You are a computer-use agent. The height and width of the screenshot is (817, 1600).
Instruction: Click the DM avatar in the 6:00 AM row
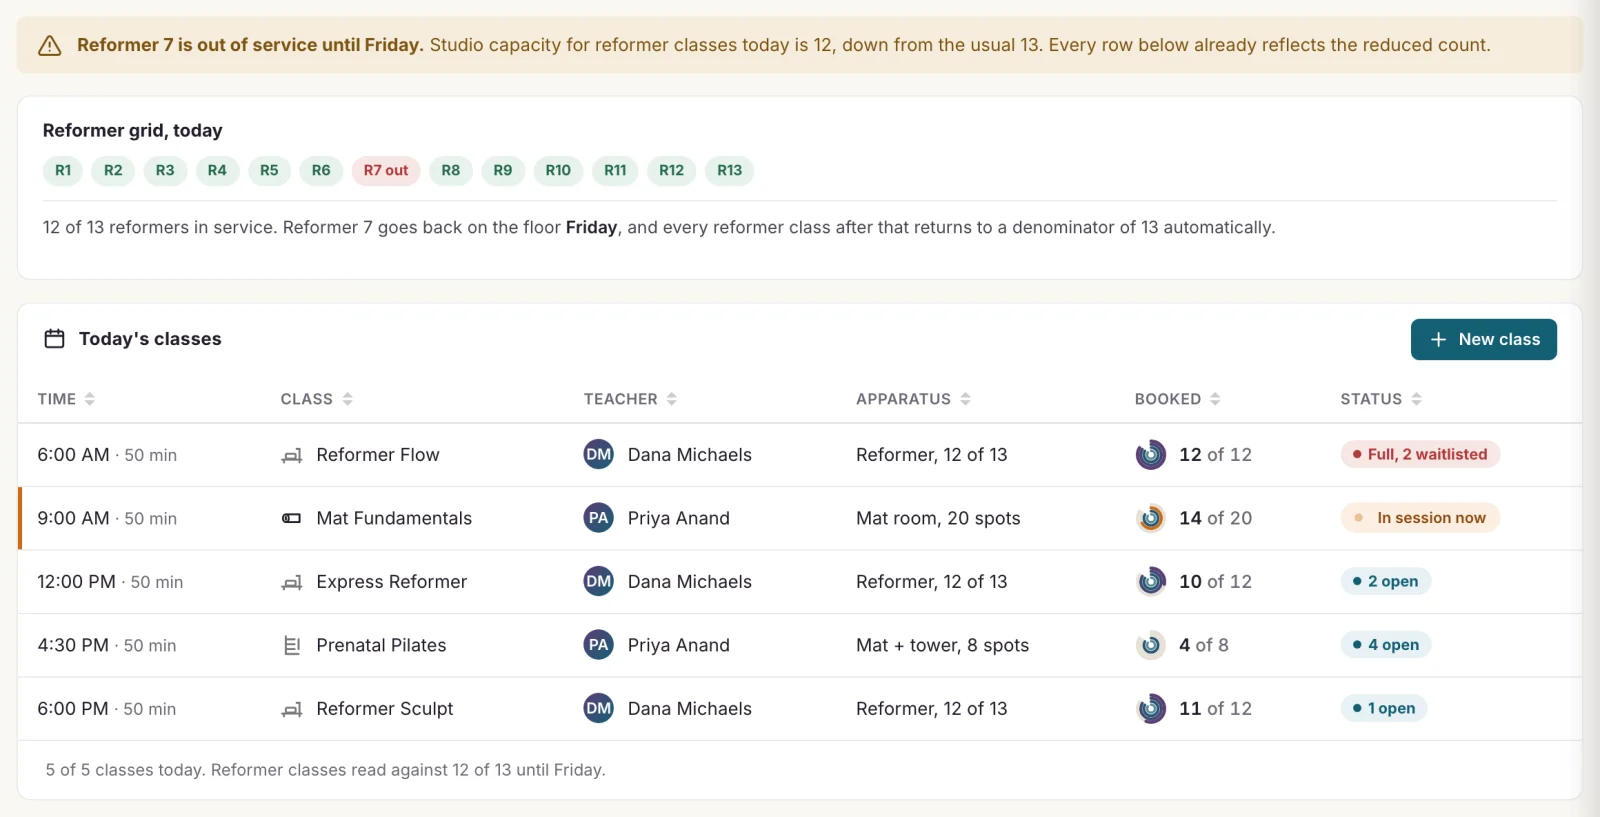(599, 454)
